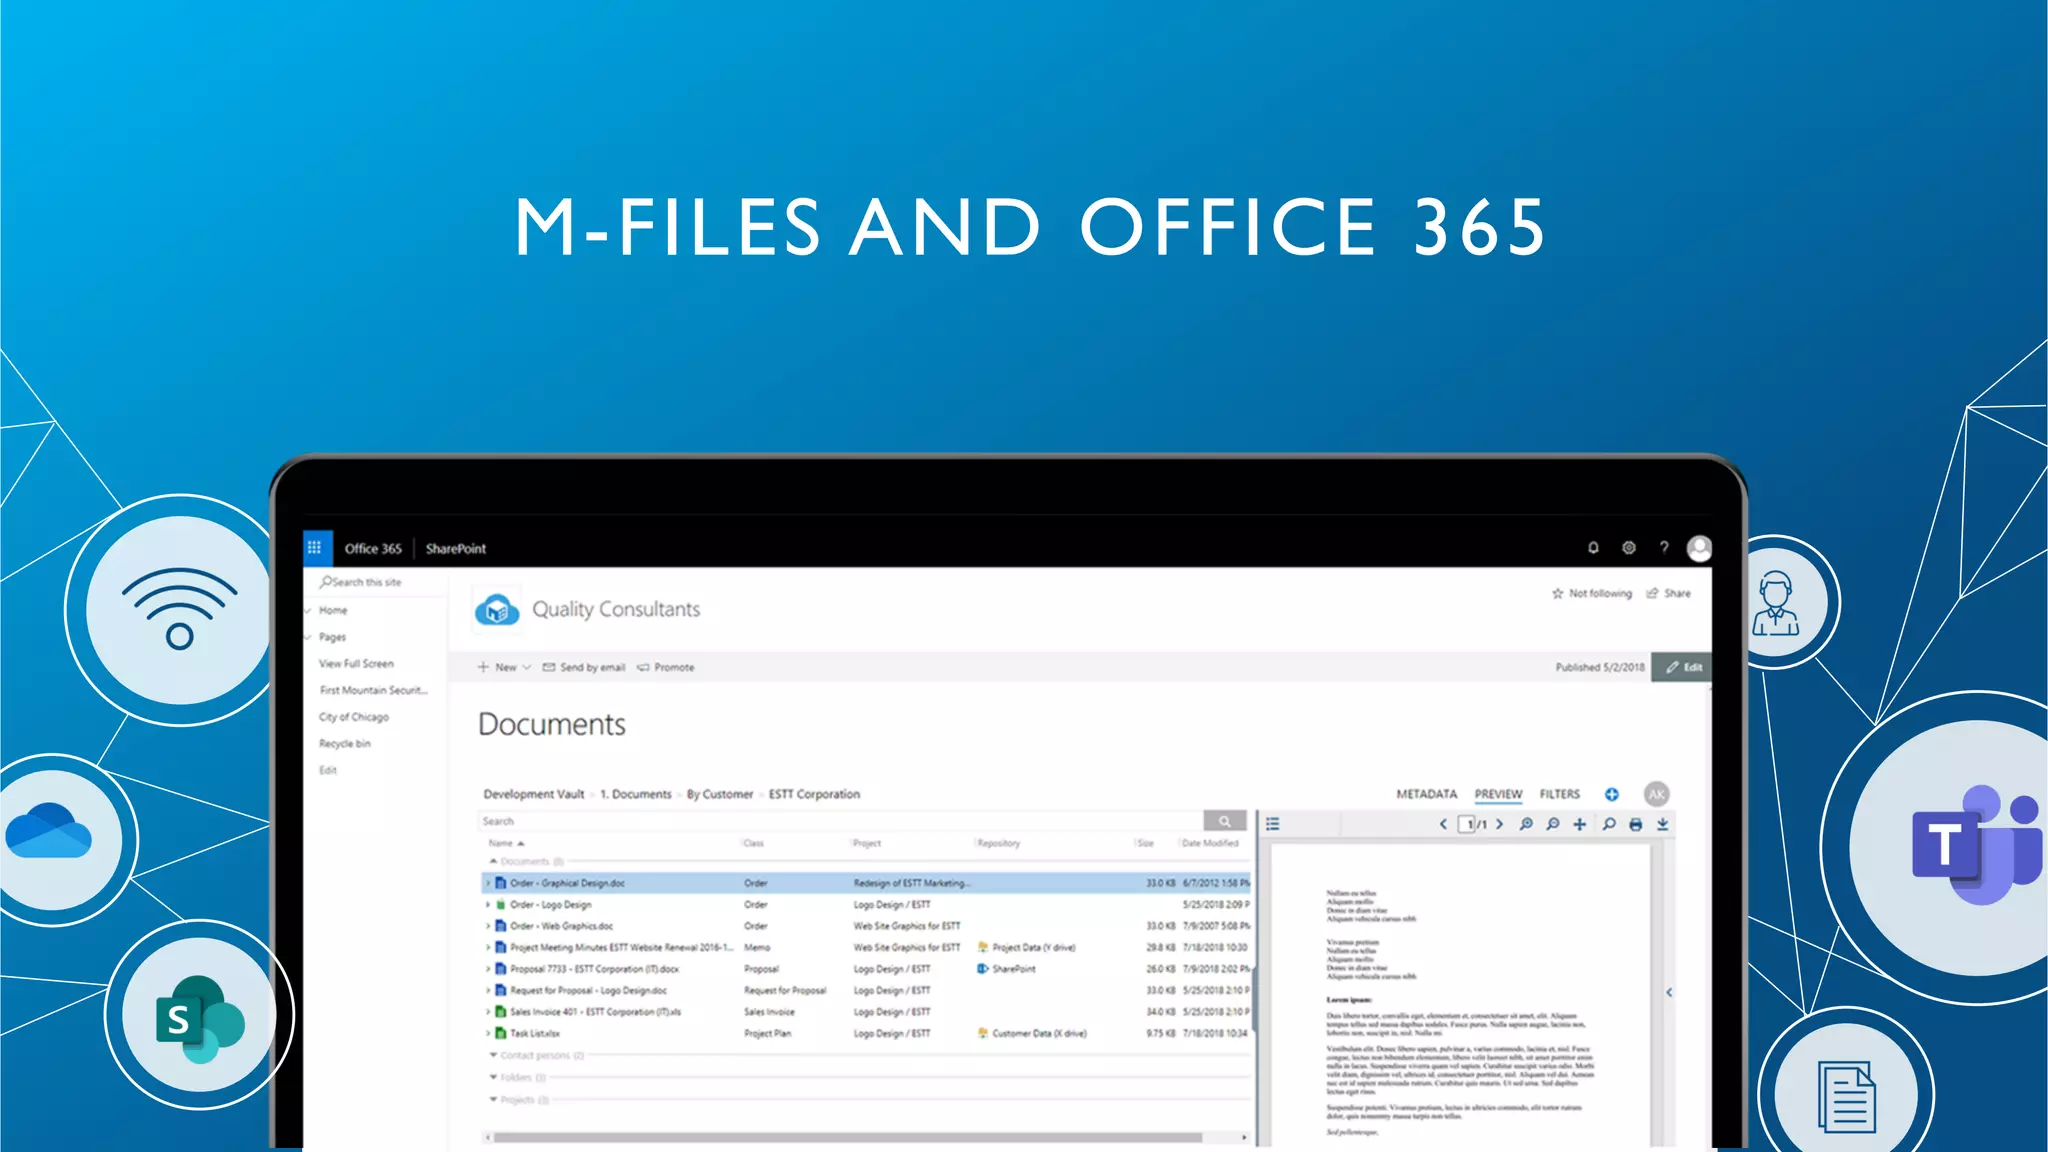
Task: Open notifications bell in Office 365 bar
Action: click(1593, 548)
